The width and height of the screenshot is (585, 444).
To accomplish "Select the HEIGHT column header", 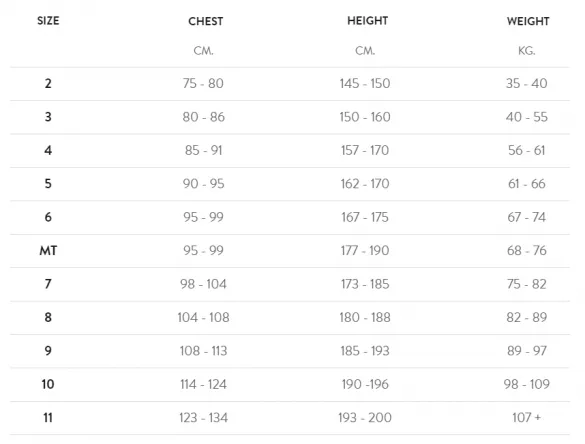I will 367,21.
